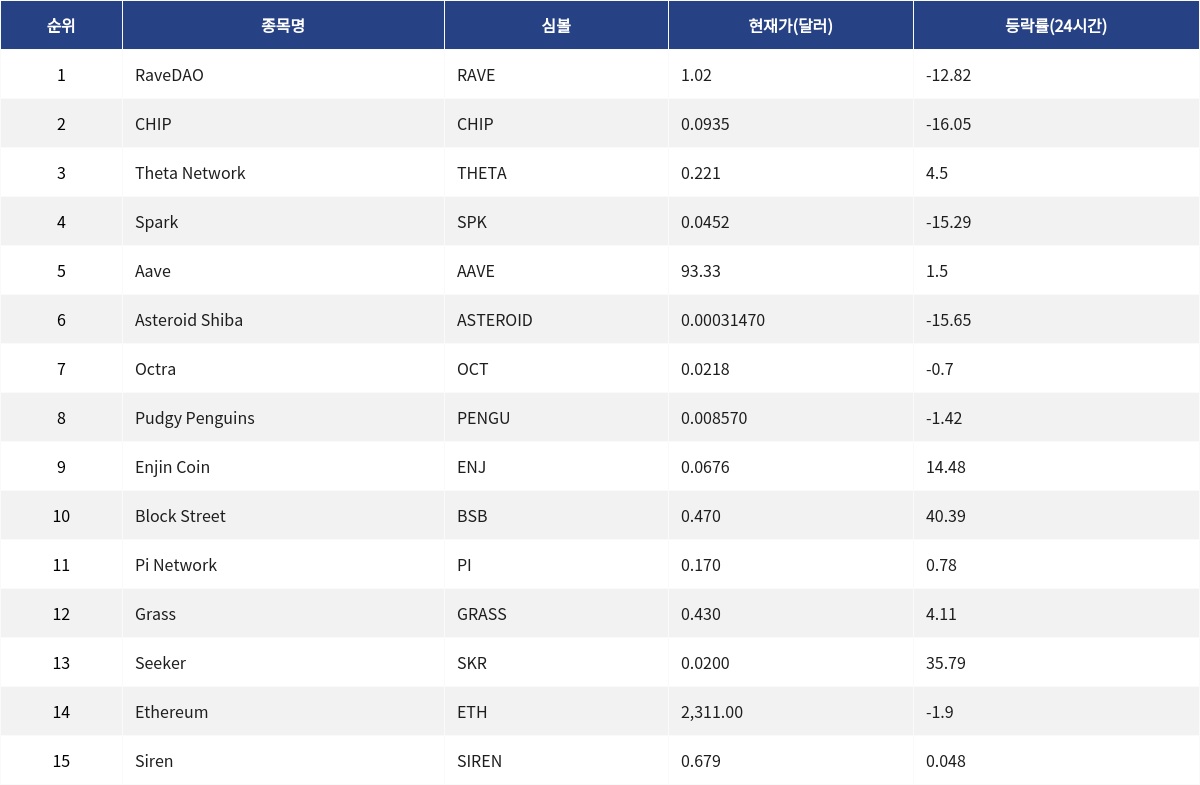1200x785 pixels.
Task: Click the 현재가(달러) column header
Action: click(x=790, y=26)
